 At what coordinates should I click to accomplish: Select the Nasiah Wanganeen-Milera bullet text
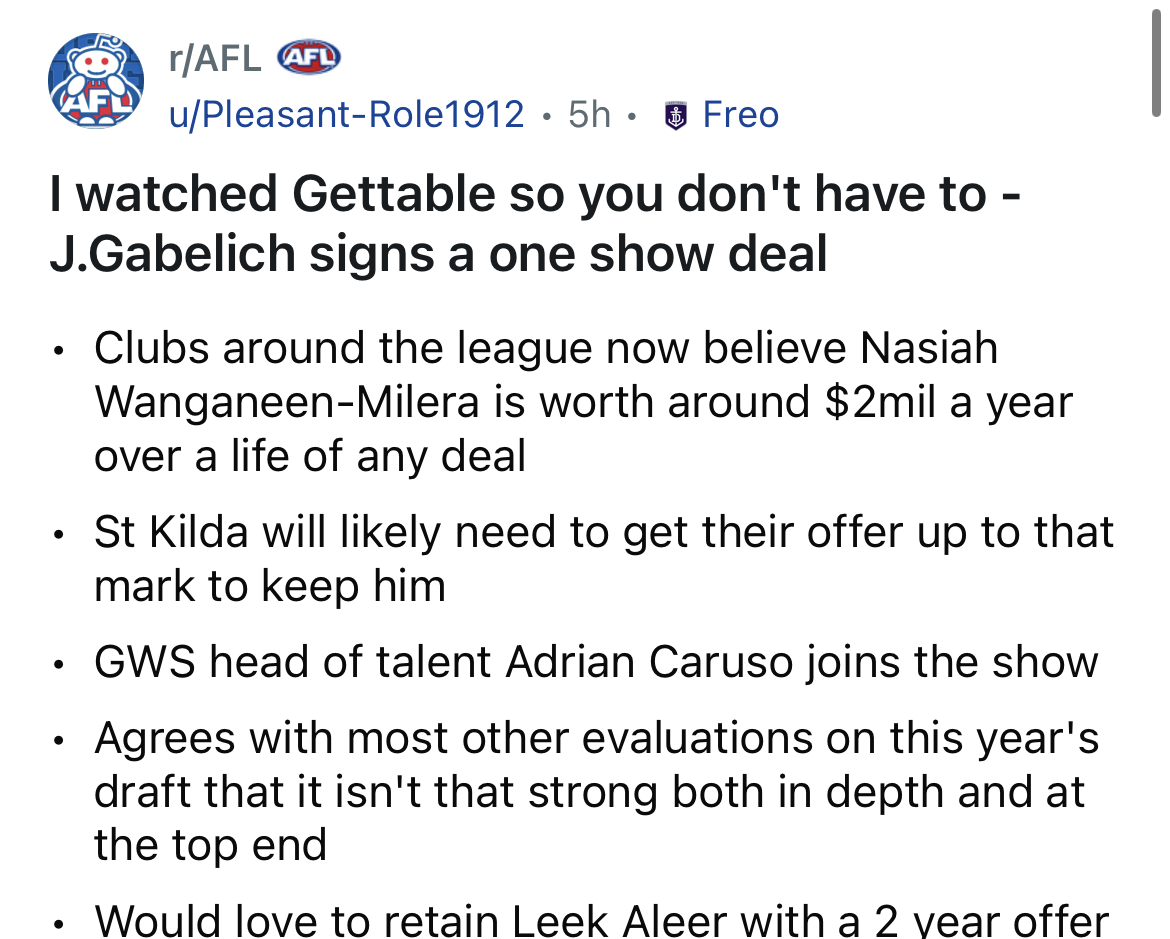(x=584, y=402)
